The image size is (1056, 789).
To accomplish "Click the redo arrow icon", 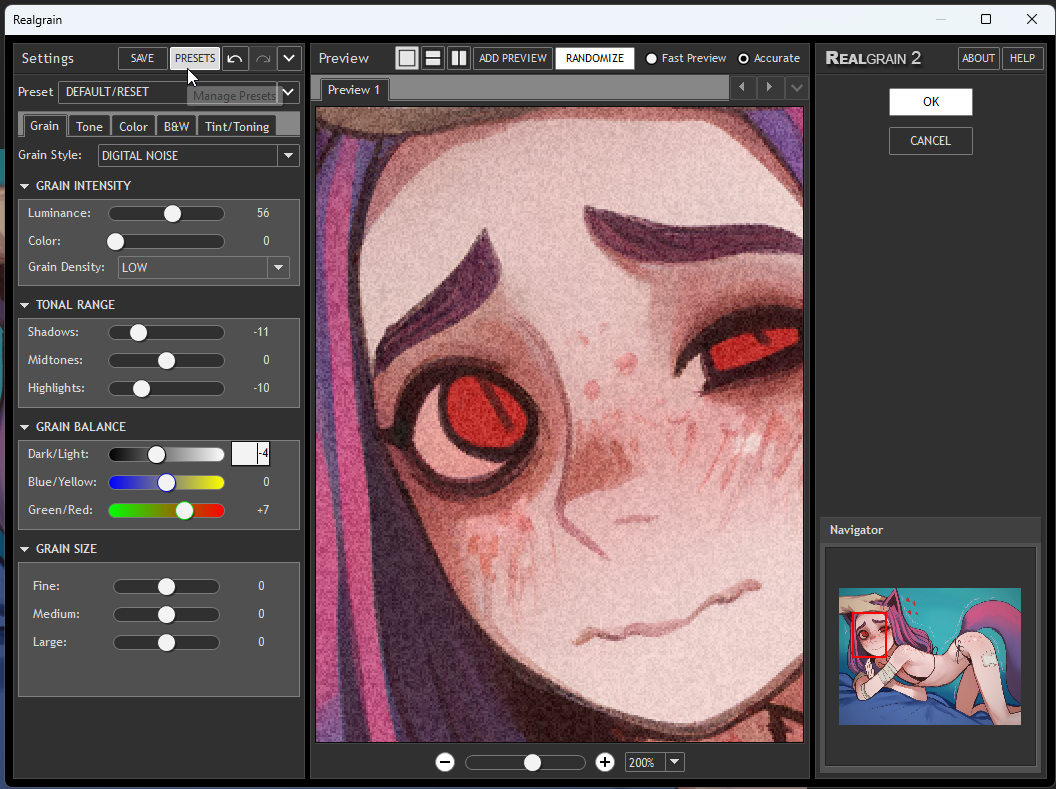I will click(x=263, y=59).
